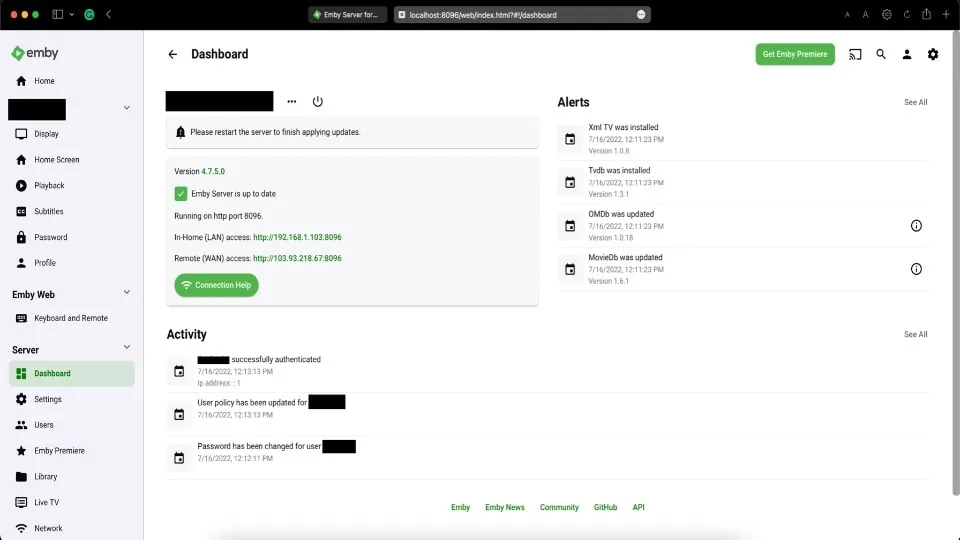Viewport: 960px width, 540px height.
Task: Click the browser share icon
Action: [926, 14]
